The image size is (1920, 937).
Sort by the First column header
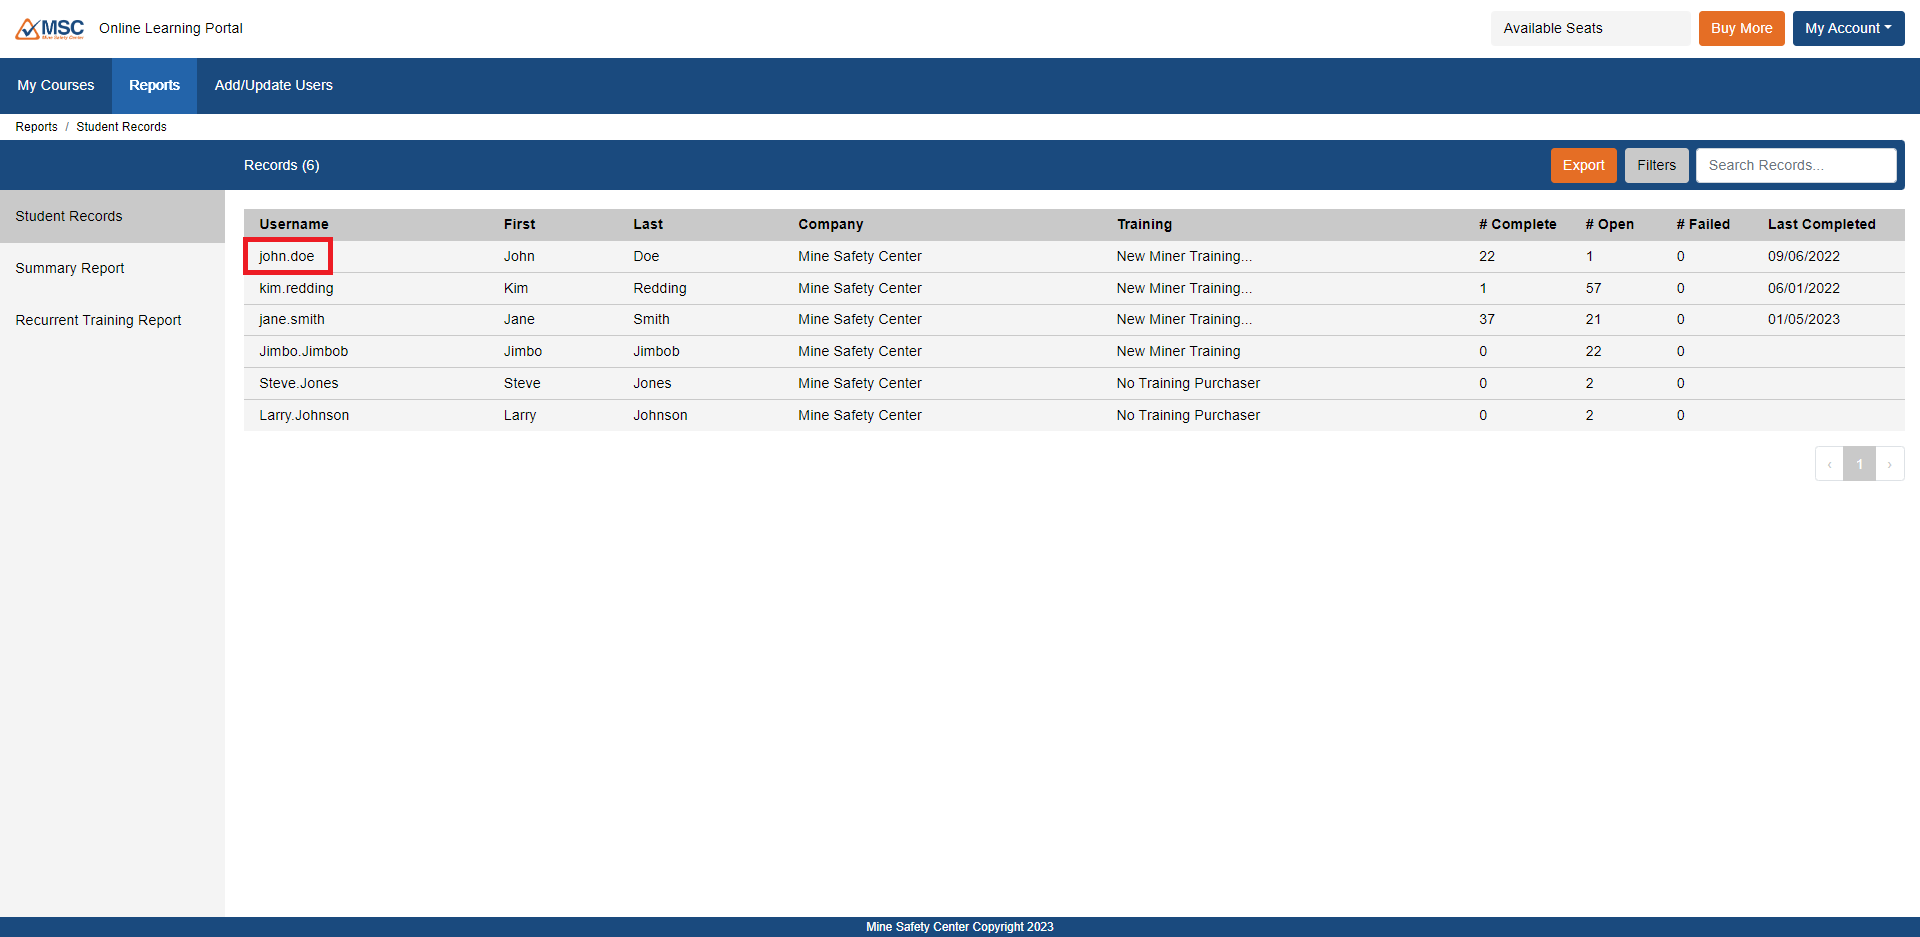pyautogui.click(x=519, y=224)
